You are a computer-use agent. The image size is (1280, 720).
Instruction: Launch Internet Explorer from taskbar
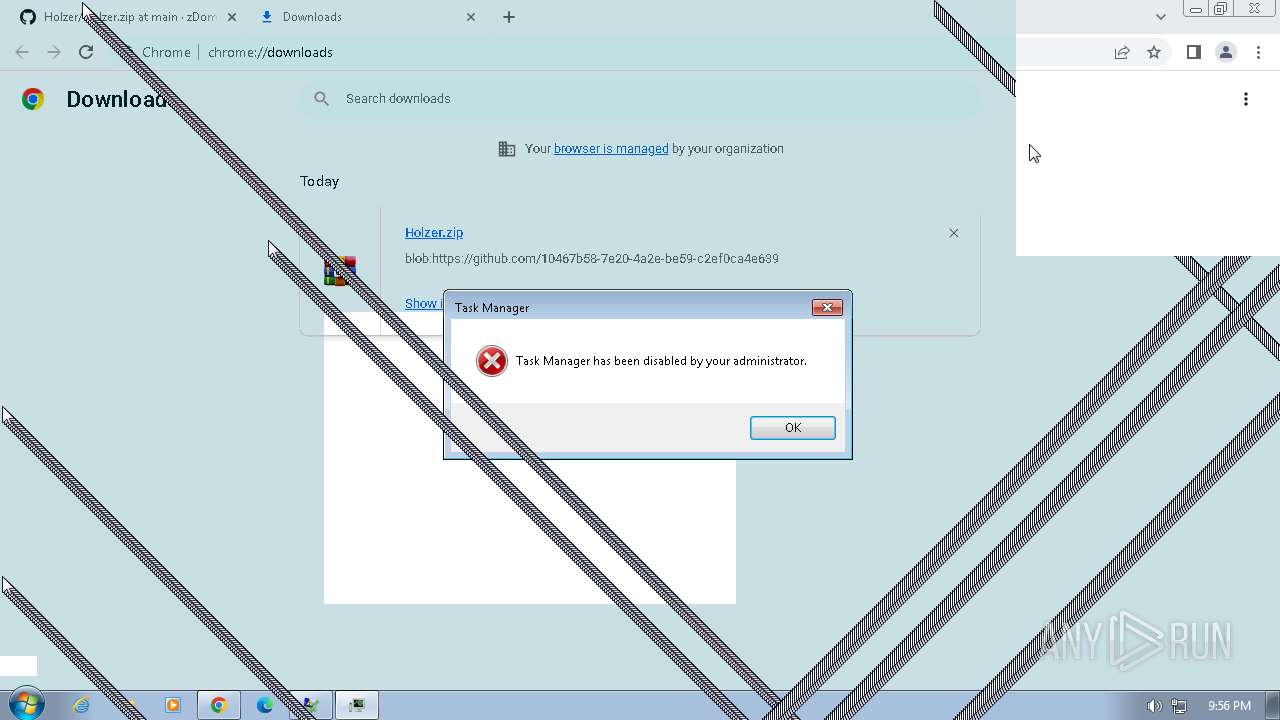point(81,705)
